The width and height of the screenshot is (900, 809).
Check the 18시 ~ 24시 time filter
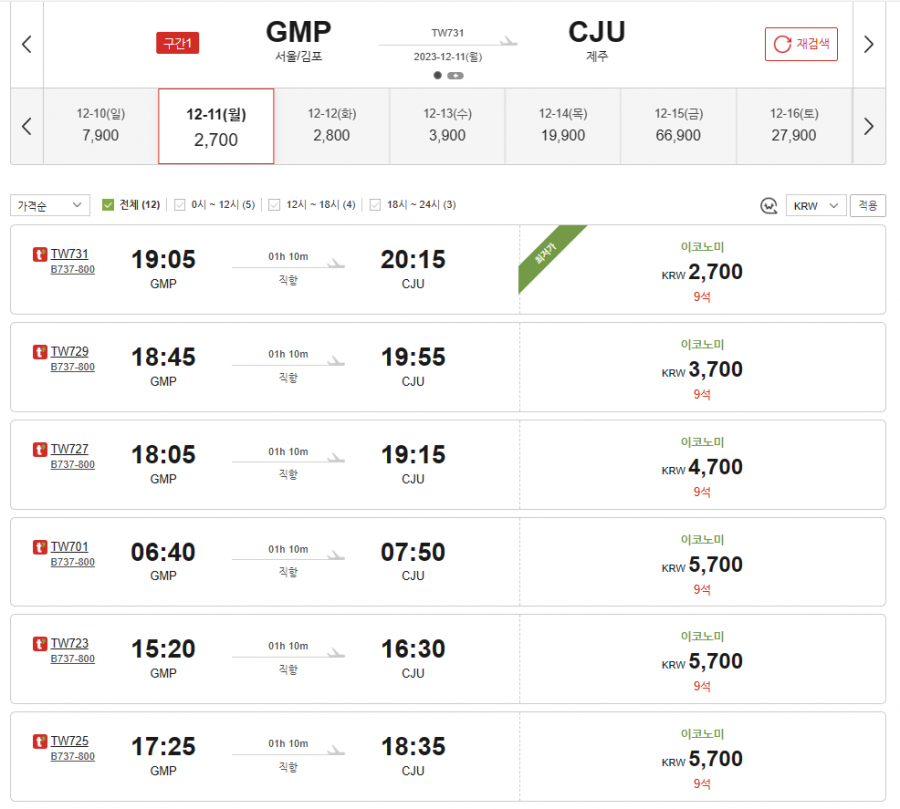point(376,205)
